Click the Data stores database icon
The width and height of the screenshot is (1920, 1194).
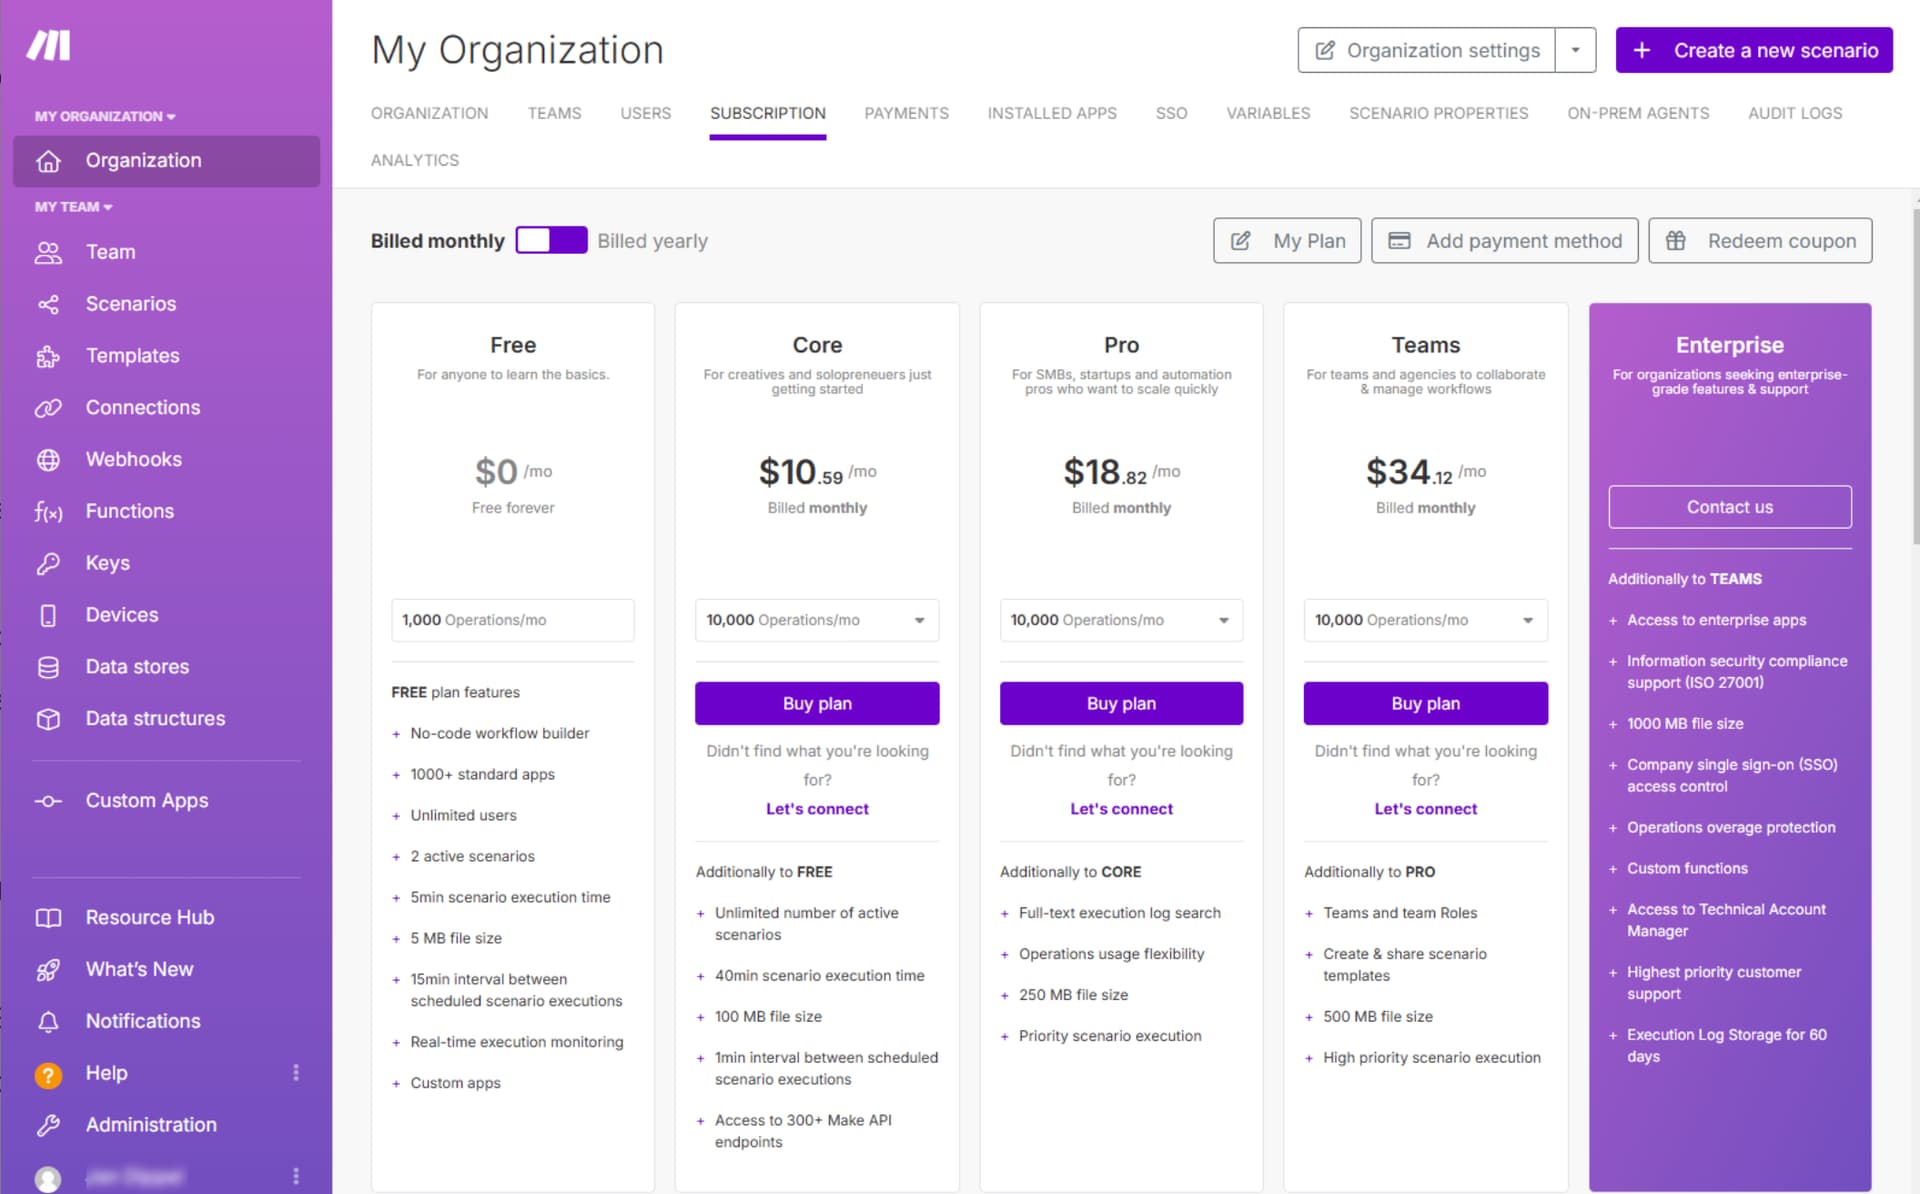coord(48,667)
